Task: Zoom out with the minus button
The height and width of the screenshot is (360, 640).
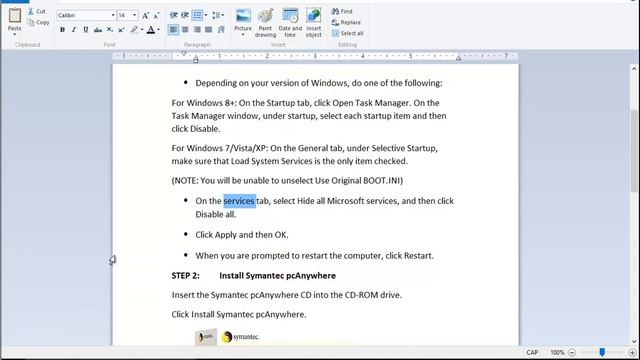Action: click(572, 352)
